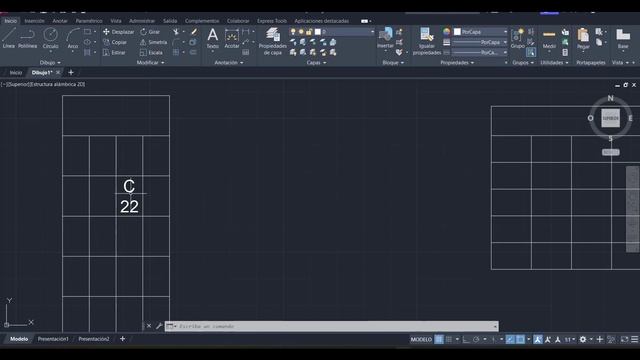Expand the Modificar panel
This screenshot has width=640, height=360.
(x=150, y=63)
